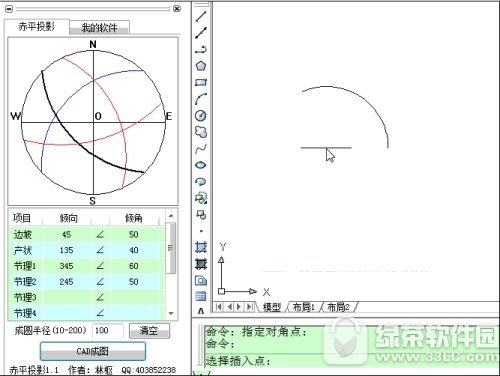The image size is (500, 376).
Task: Select the 边坡 row label
Action: 23,235
